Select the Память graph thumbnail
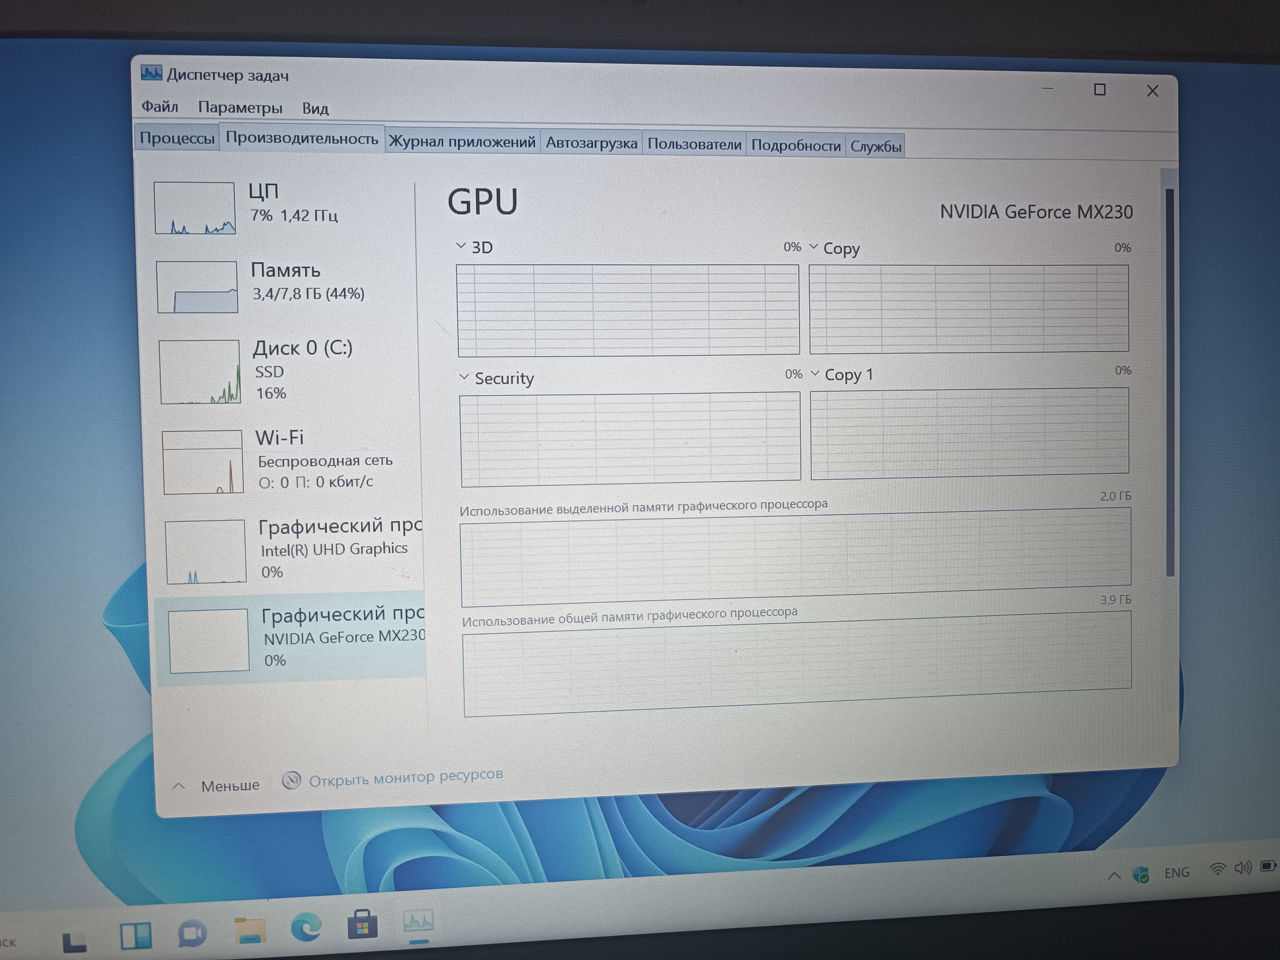The width and height of the screenshot is (1280, 960). point(197,287)
